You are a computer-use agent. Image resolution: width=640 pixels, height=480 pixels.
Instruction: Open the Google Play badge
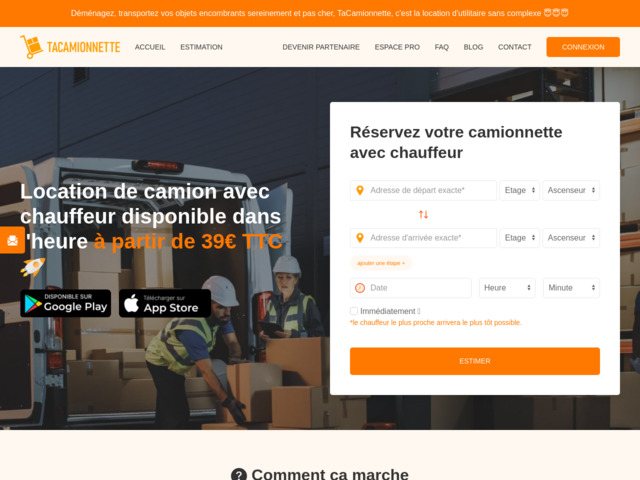click(x=66, y=303)
